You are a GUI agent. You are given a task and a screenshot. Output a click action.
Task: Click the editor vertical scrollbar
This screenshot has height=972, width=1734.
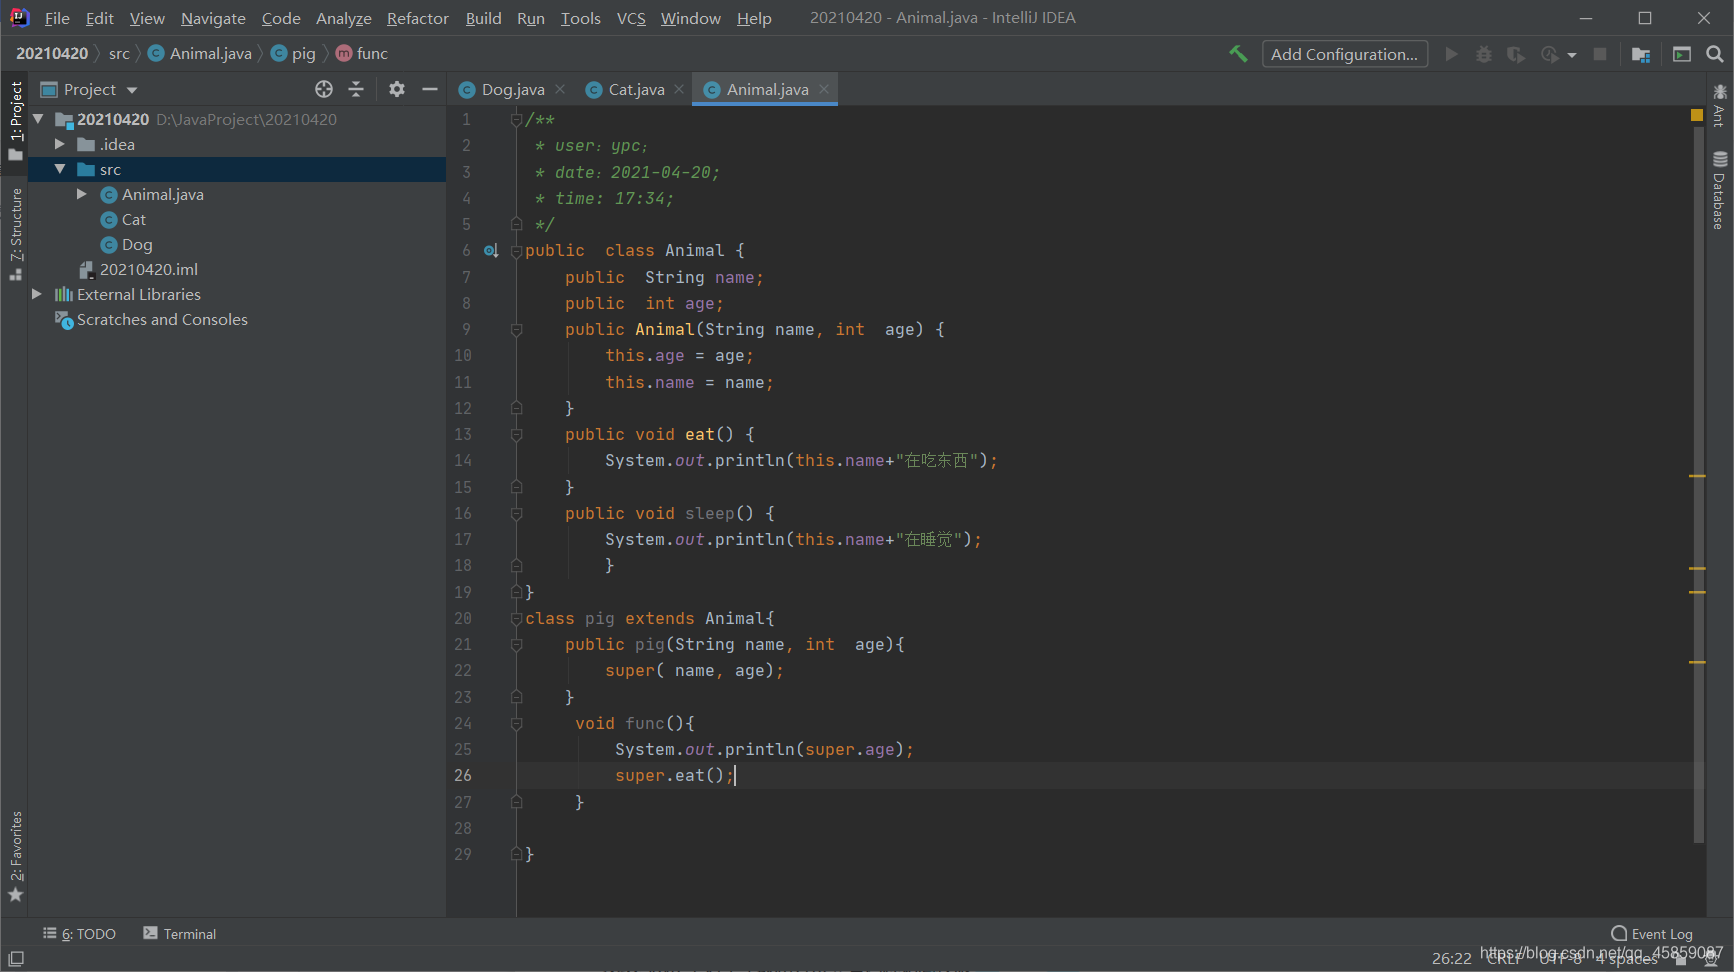coord(1698,483)
